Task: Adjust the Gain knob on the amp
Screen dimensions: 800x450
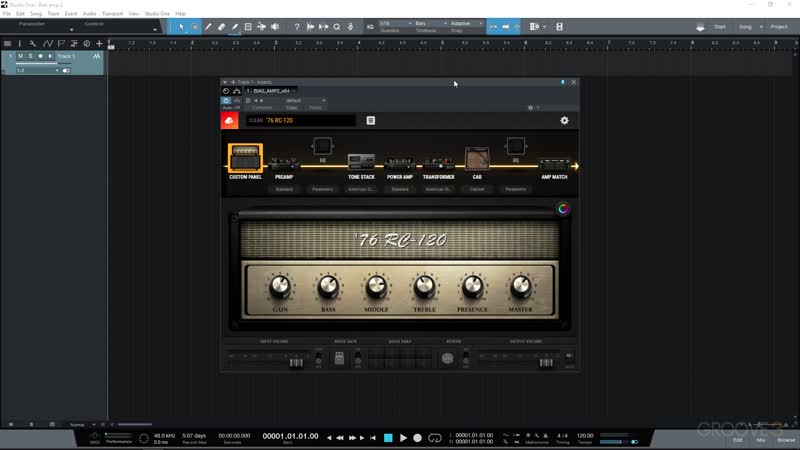Action: point(280,287)
